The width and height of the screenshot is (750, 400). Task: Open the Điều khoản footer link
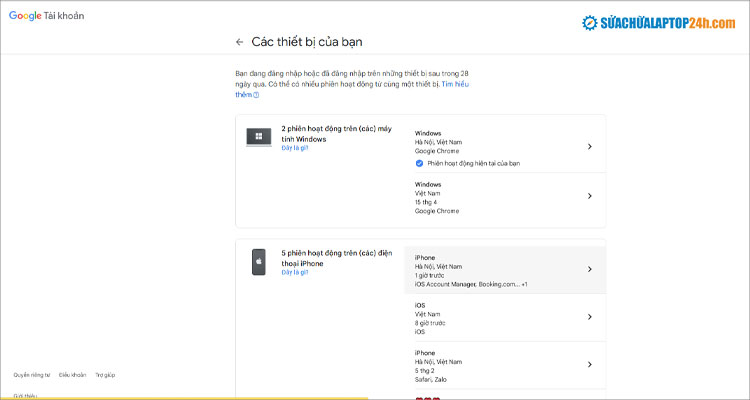pos(72,375)
